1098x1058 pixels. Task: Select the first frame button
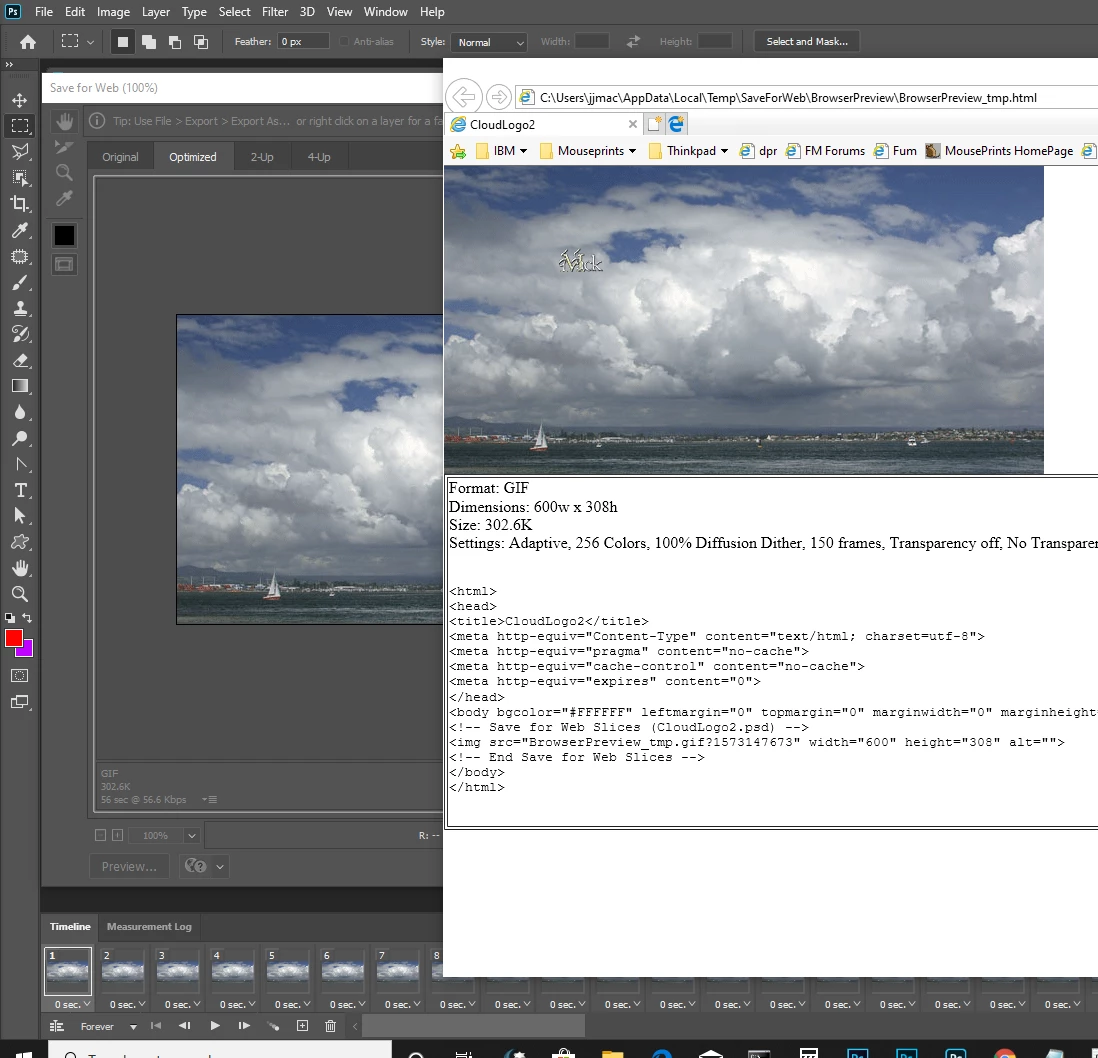pyautogui.click(x=155, y=1026)
